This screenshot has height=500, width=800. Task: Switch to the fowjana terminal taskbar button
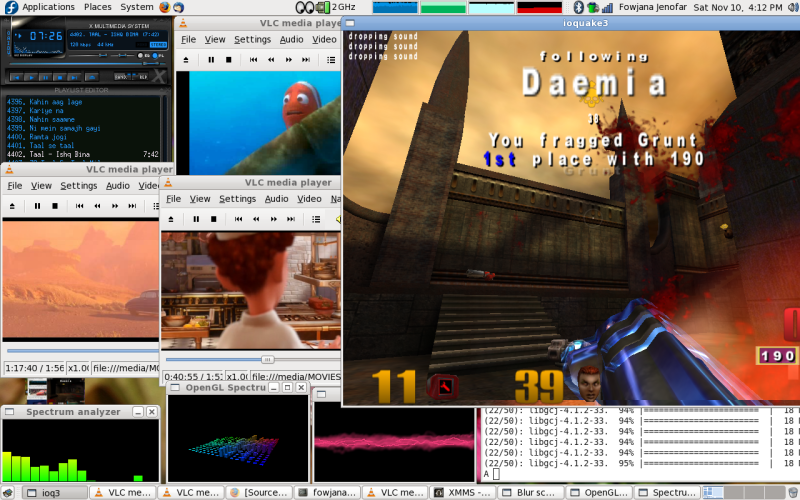pos(328,493)
